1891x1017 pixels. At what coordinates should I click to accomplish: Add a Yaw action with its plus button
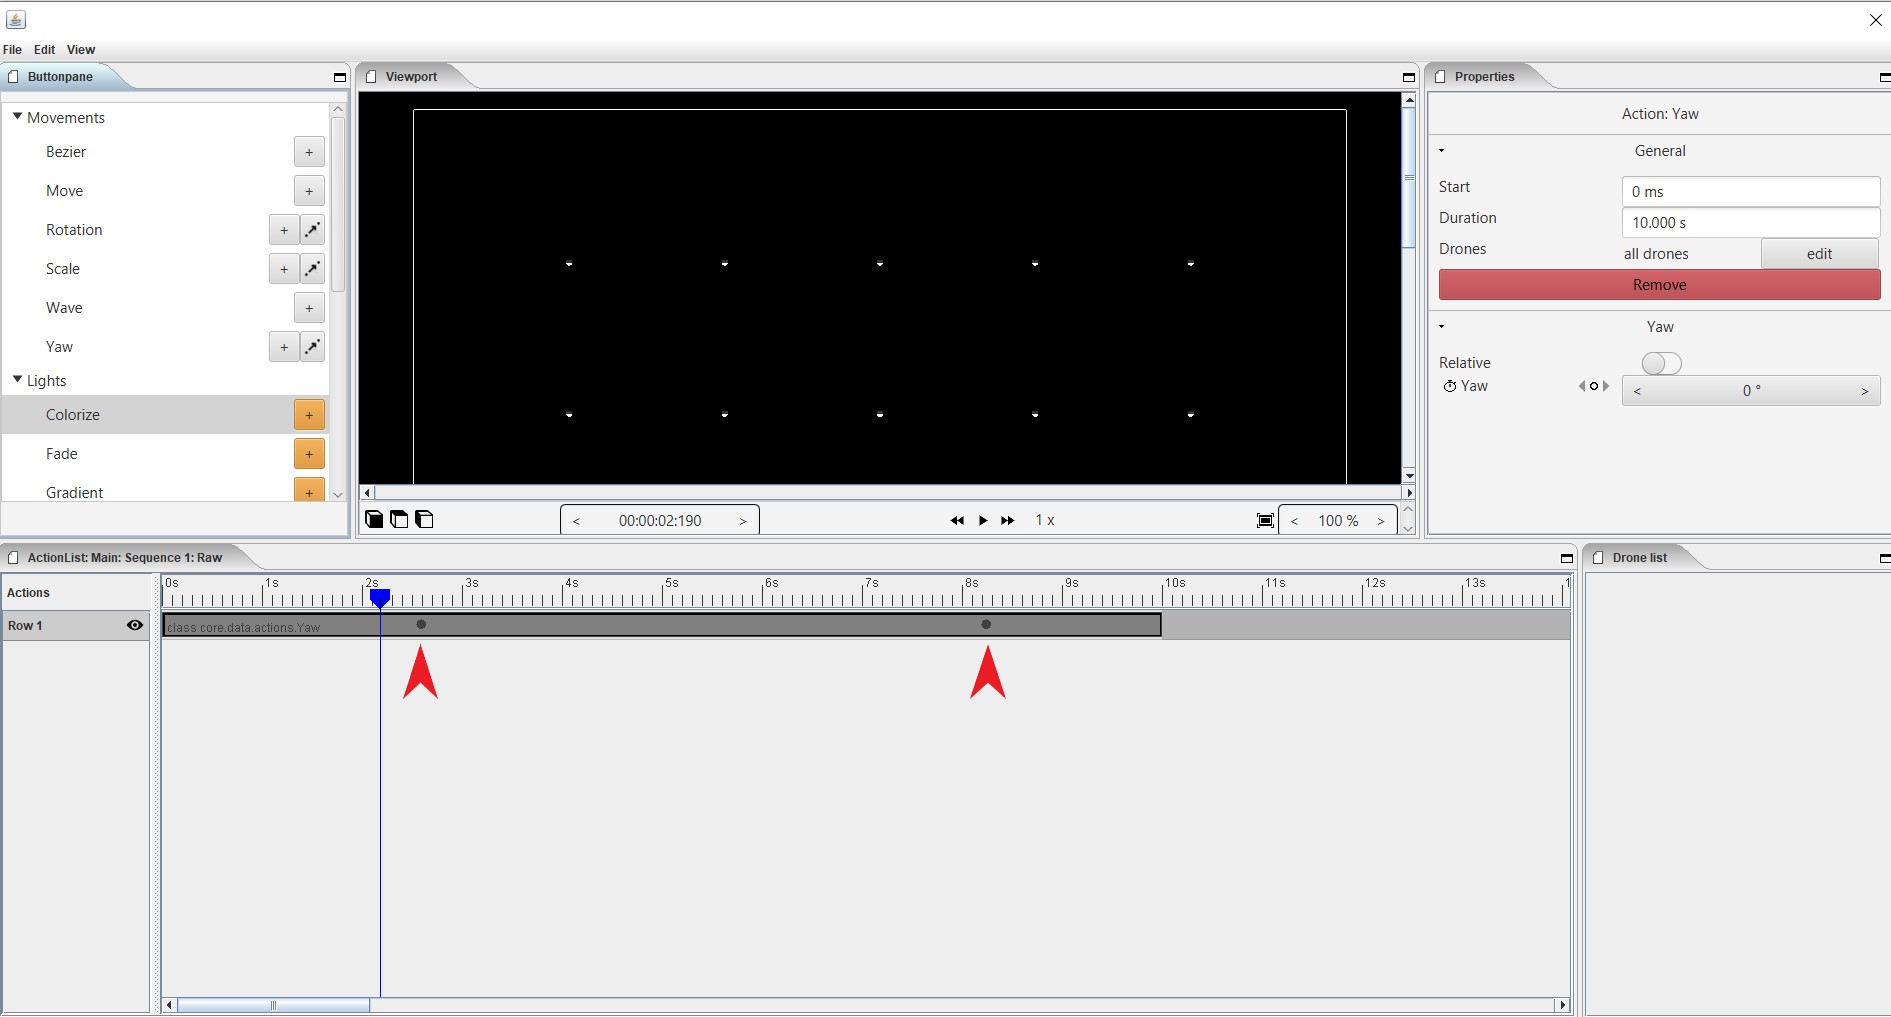click(284, 347)
